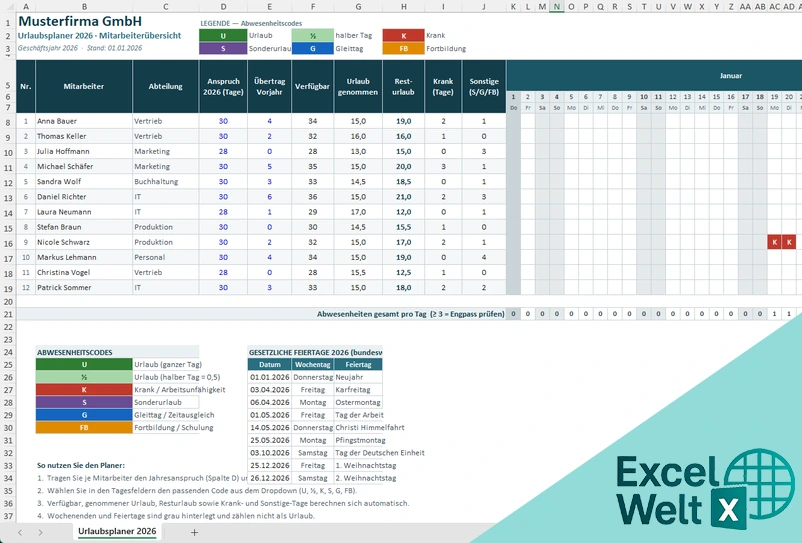Viewport: 802px width, 543px height.
Task: Click the Resturlaub column heading
Action: 404,86
